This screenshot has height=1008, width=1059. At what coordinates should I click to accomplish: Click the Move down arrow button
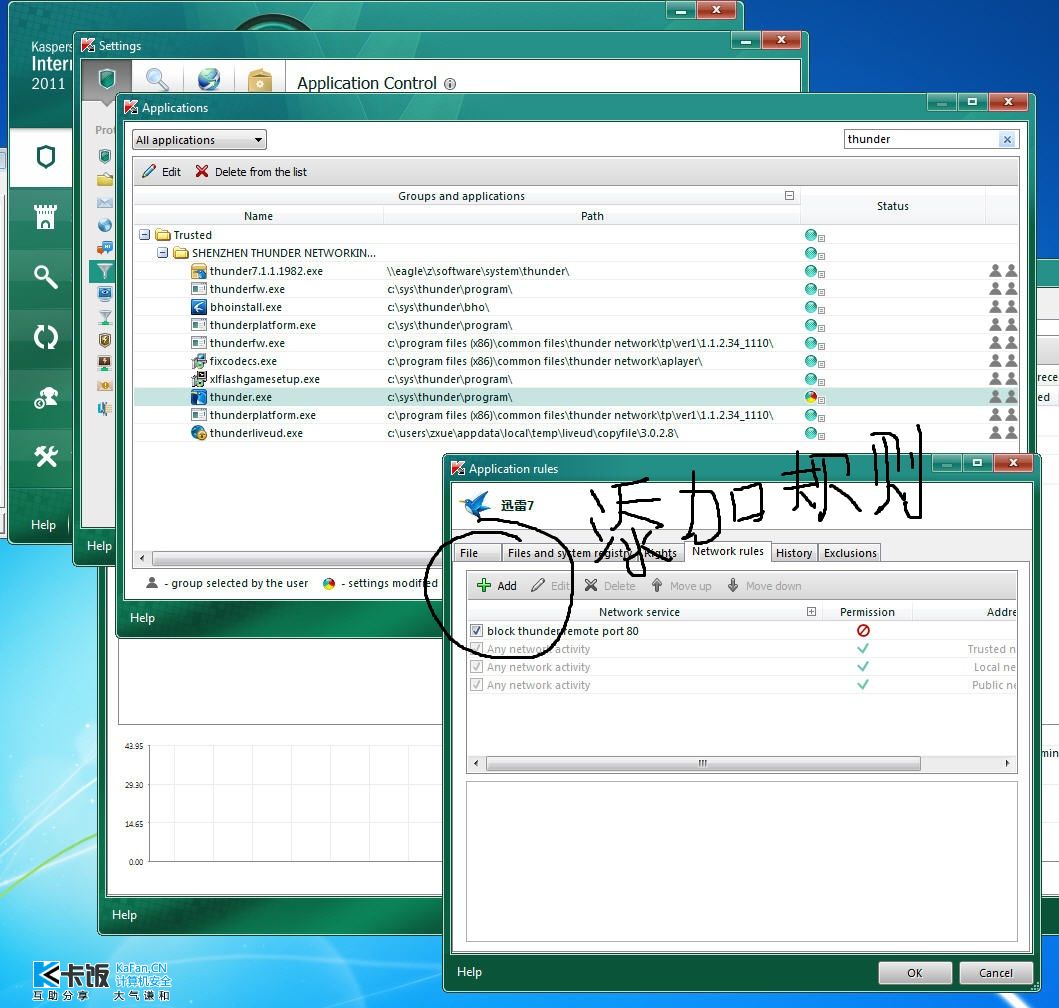tap(764, 586)
